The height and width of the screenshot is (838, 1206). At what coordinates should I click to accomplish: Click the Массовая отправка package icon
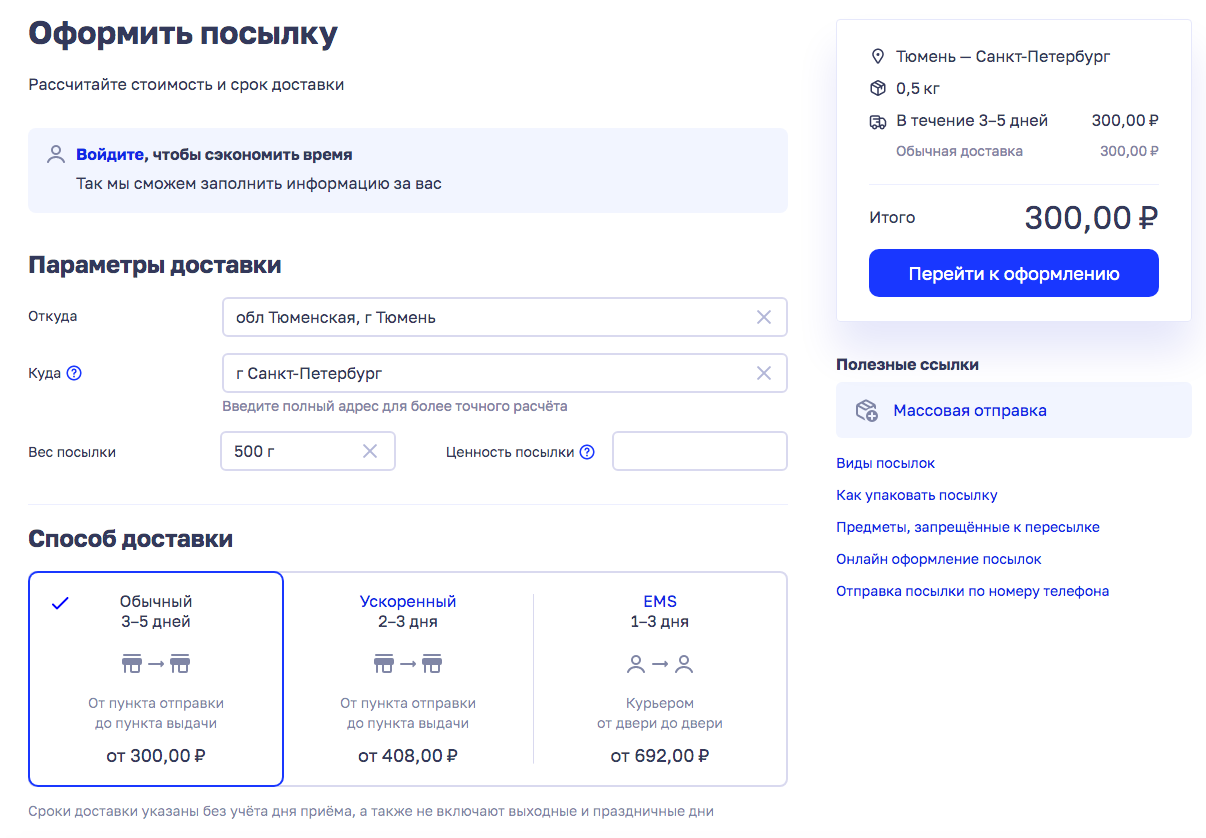(x=866, y=411)
